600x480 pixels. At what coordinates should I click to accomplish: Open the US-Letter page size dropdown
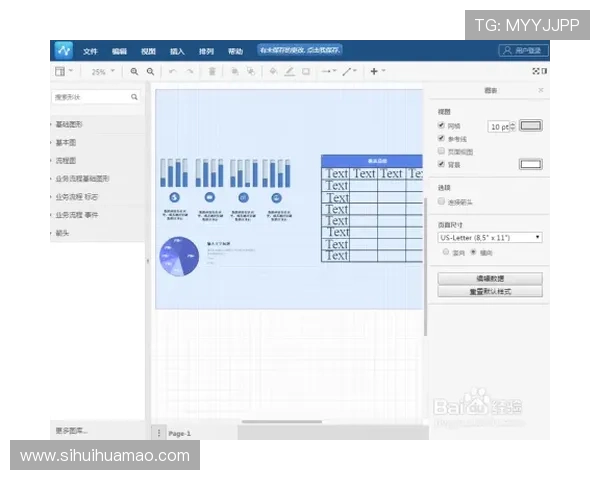pyautogui.click(x=490, y=237)
